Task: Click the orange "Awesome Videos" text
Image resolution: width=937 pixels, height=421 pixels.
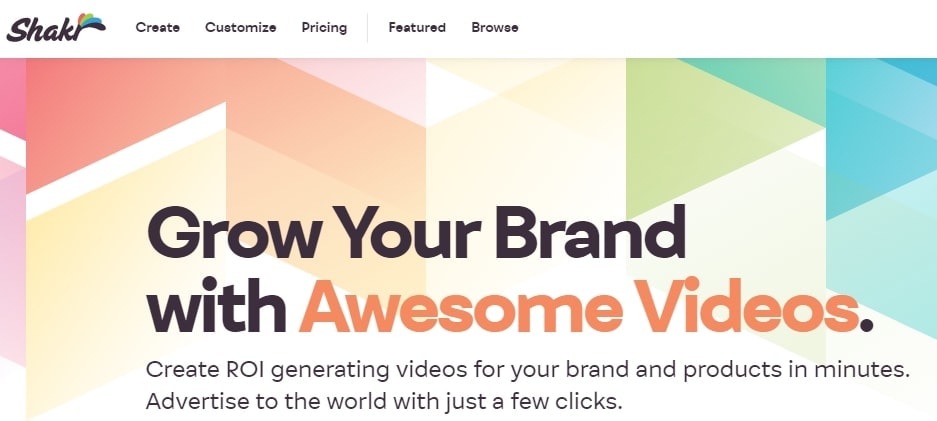Action: [578, 305]
